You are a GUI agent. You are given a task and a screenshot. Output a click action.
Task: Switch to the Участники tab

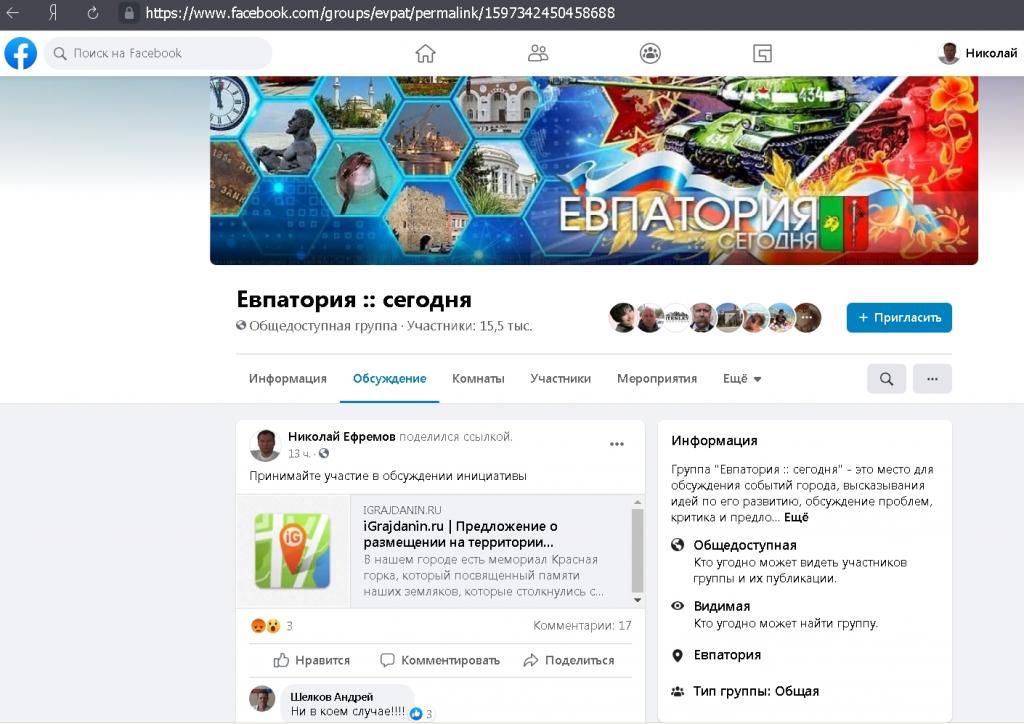coord(560,379)
